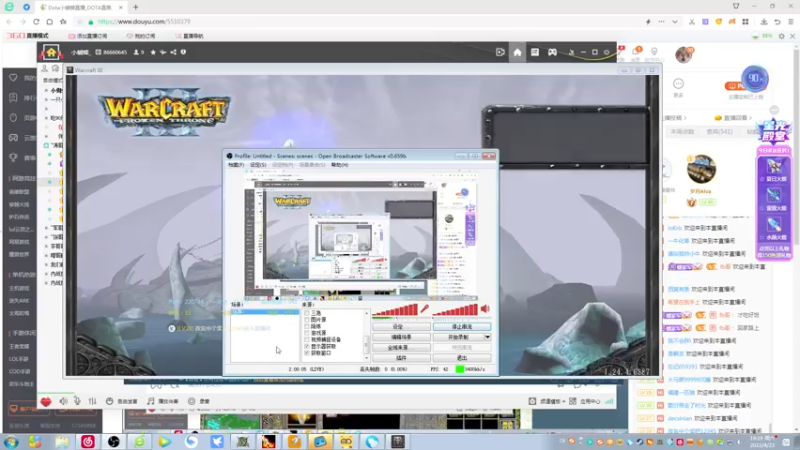The height and width of the screenshot is (450, 800).
Task: Click the OBS exit button
Action: point(462,358)
